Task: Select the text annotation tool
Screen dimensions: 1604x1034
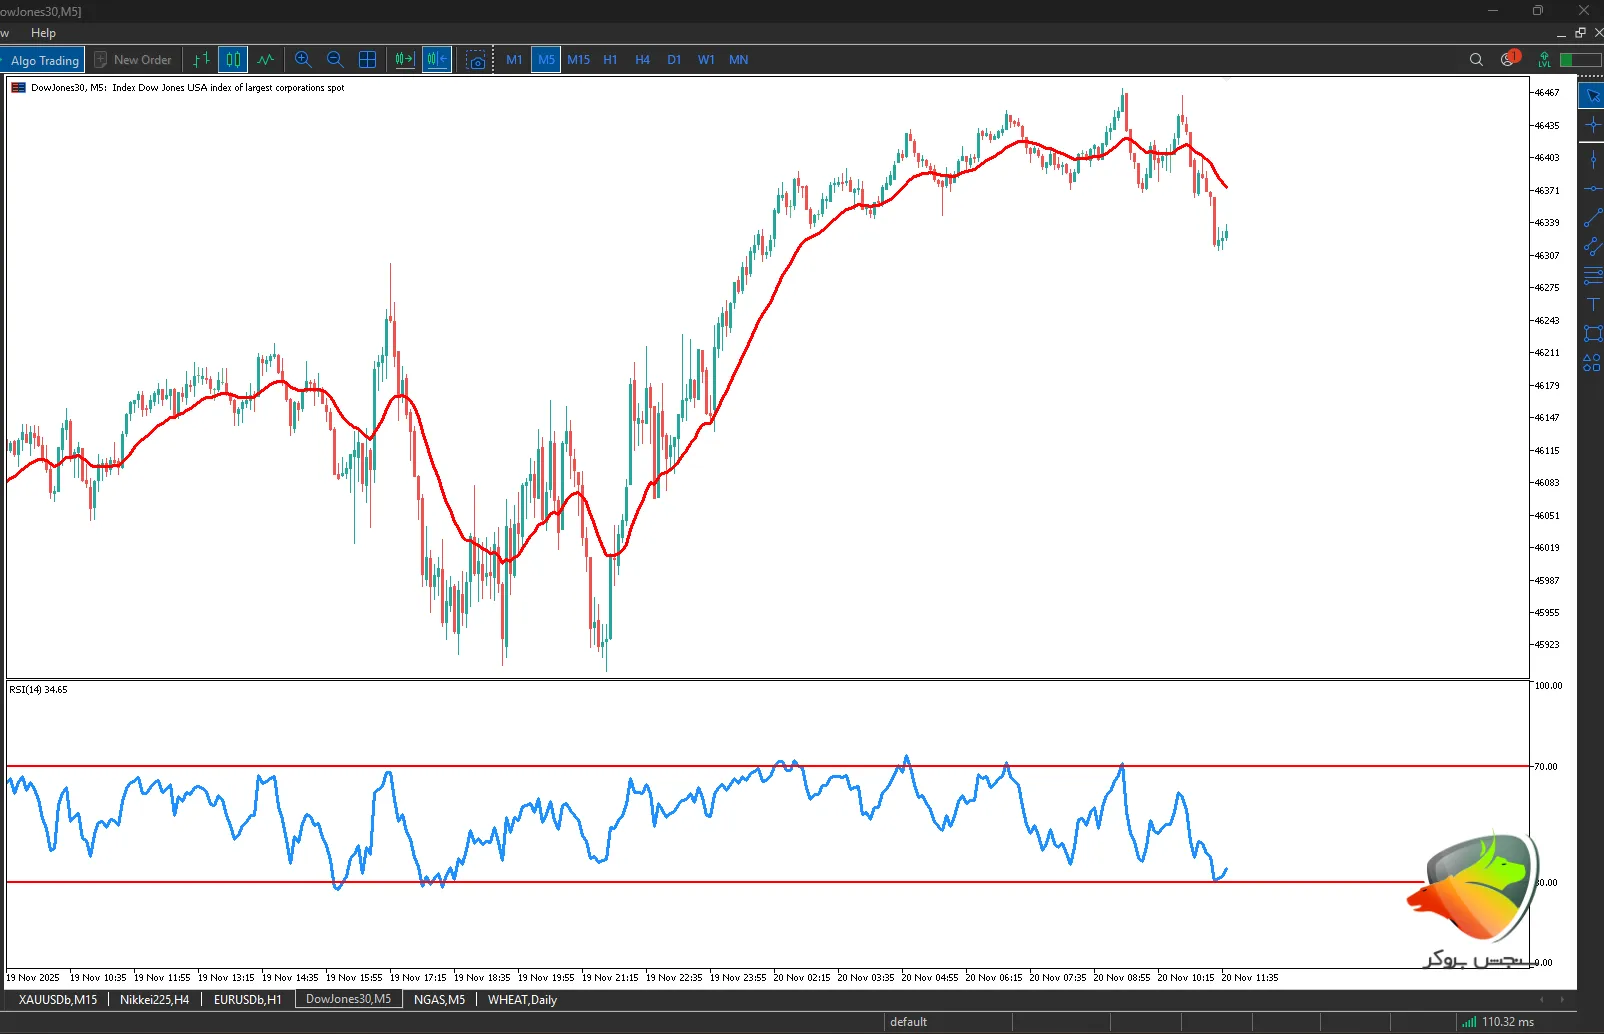Action: point(1592,305)
